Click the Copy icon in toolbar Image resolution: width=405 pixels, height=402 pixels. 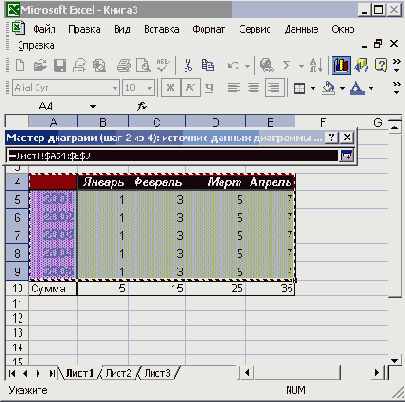coord(208,65)
